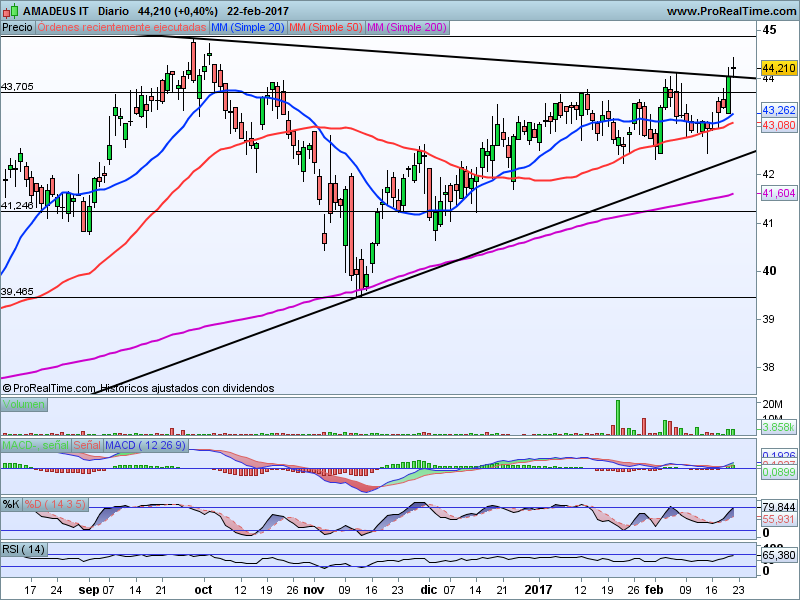
Task: Click the 39,465 horizontal level label
Action: (17, 292)
